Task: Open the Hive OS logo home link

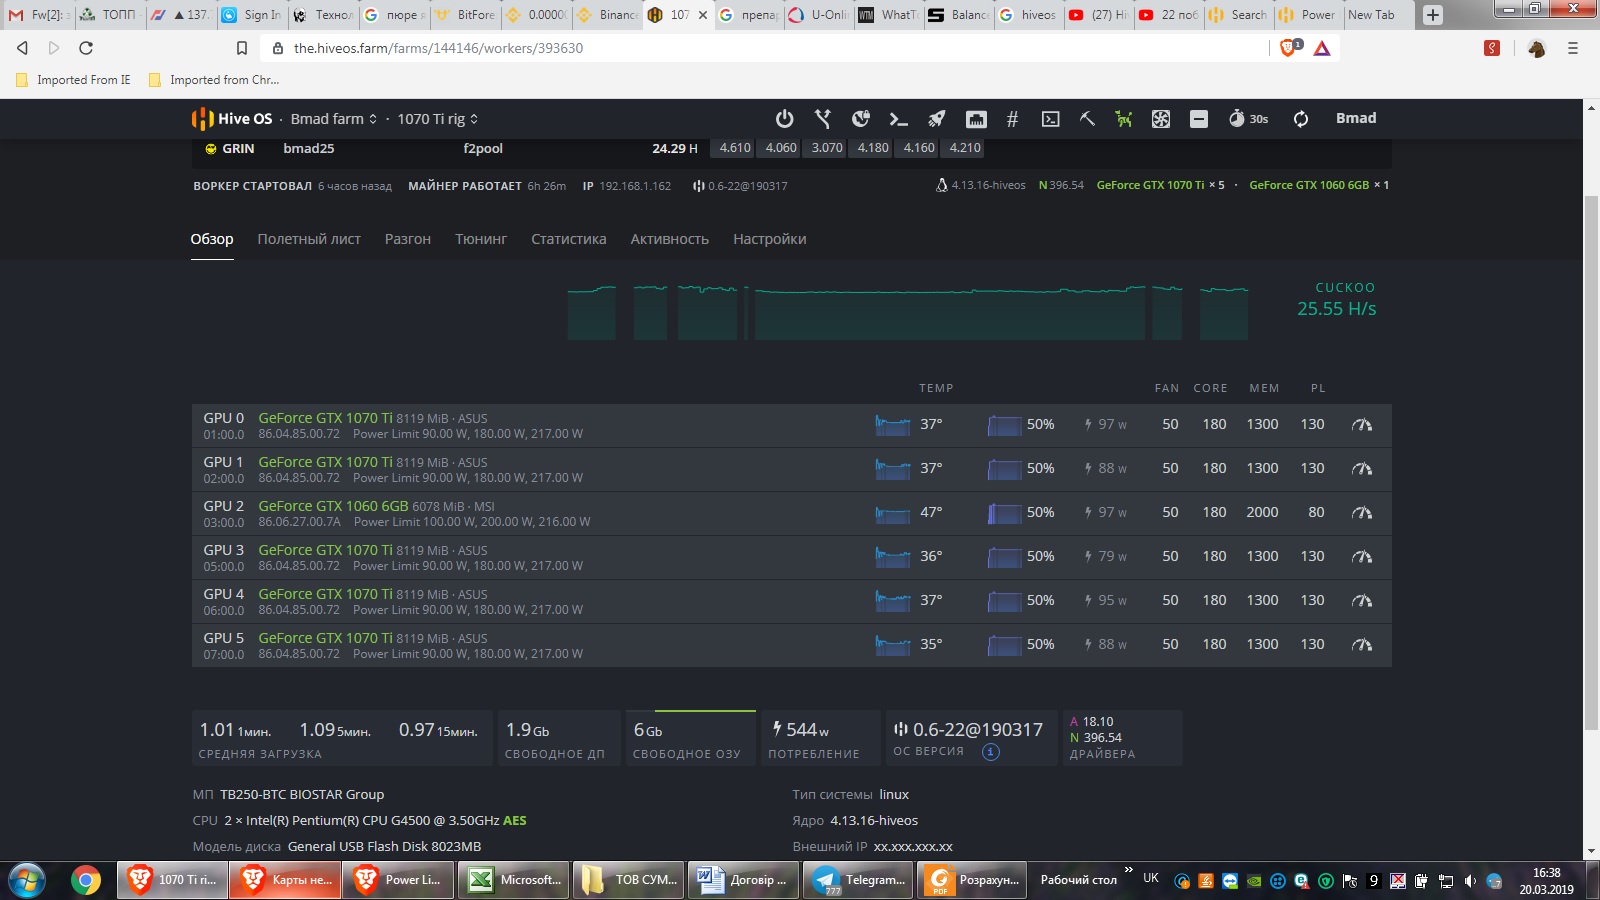Action: [x=232, y=119]
